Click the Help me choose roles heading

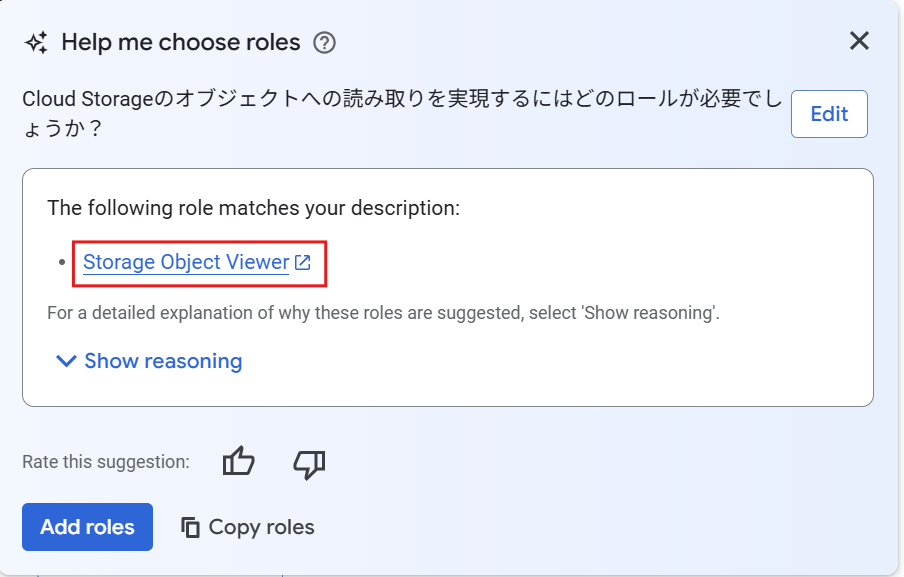pyautogui.click(x=181, y=42)
